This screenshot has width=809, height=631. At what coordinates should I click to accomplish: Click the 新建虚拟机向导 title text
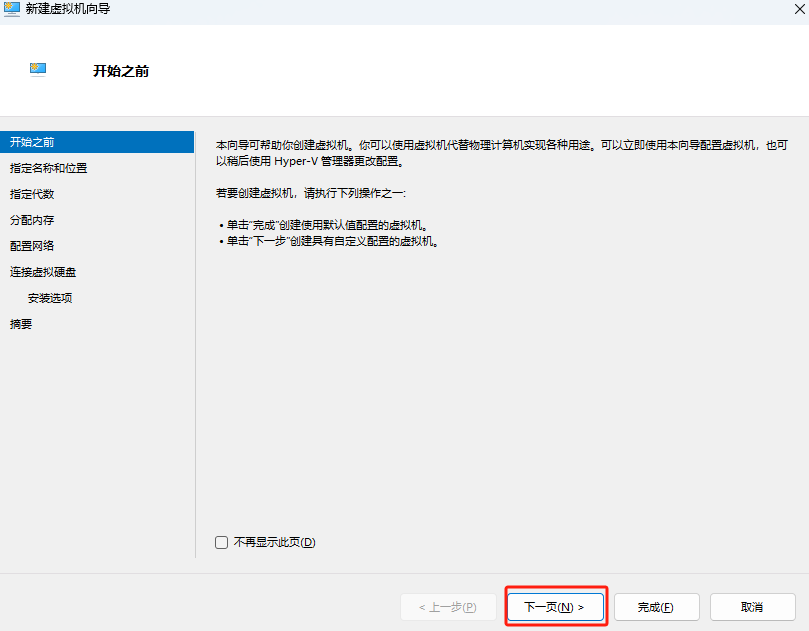point(68,9)
